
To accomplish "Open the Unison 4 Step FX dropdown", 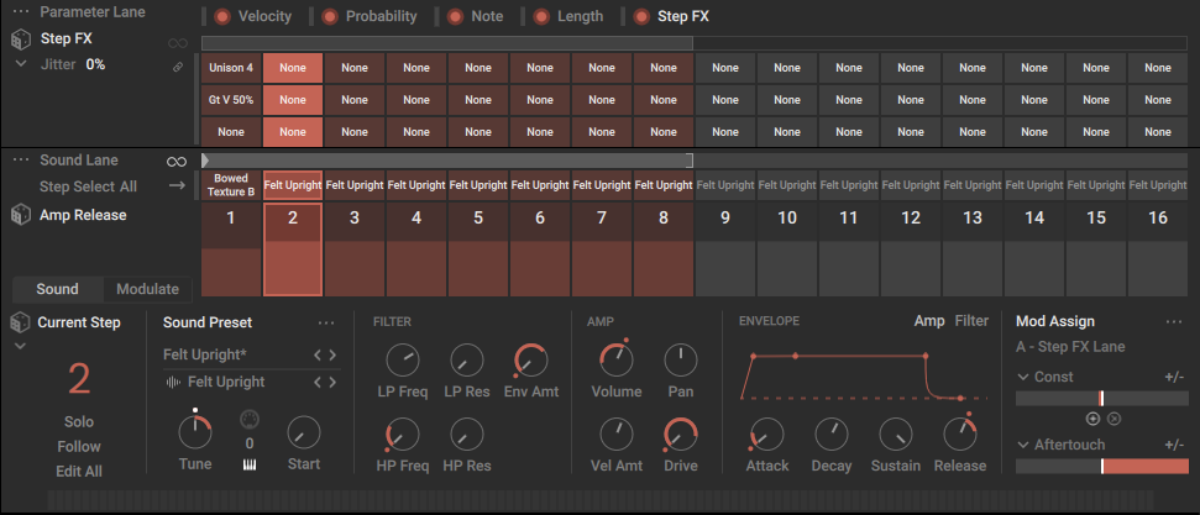I will [231, 68].
